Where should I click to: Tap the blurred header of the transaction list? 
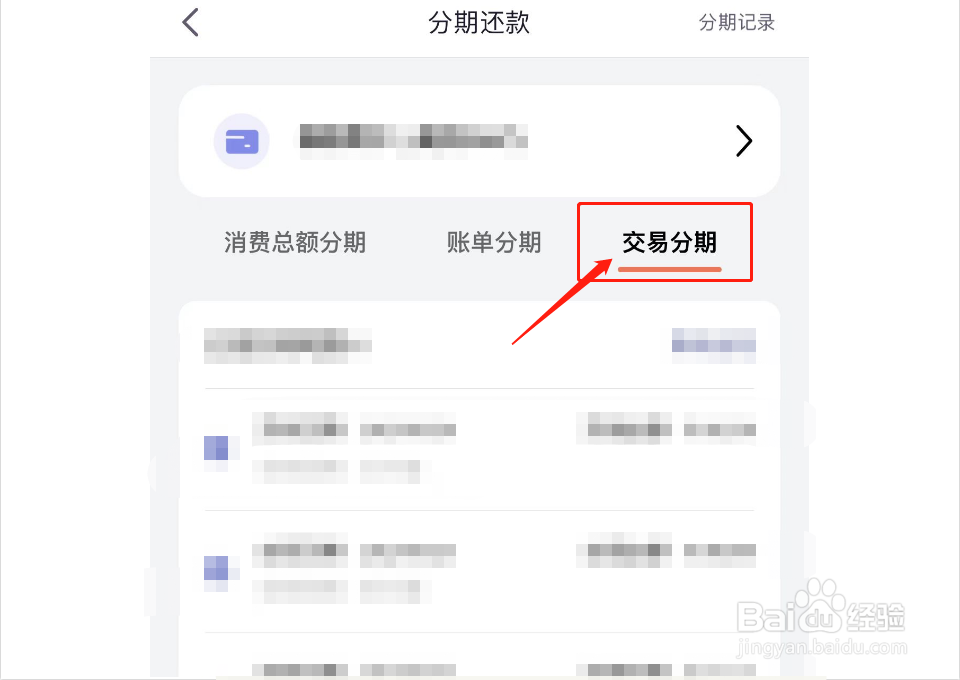[288, 346]
